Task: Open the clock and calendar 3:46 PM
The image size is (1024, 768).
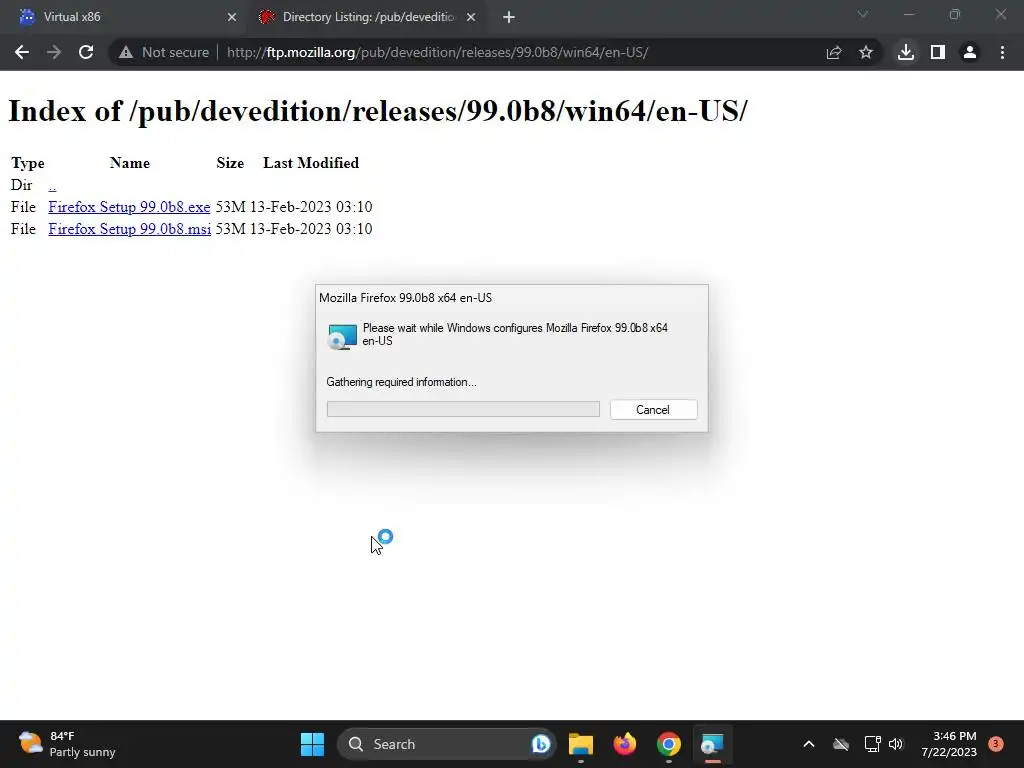Action: pos(949,744)
